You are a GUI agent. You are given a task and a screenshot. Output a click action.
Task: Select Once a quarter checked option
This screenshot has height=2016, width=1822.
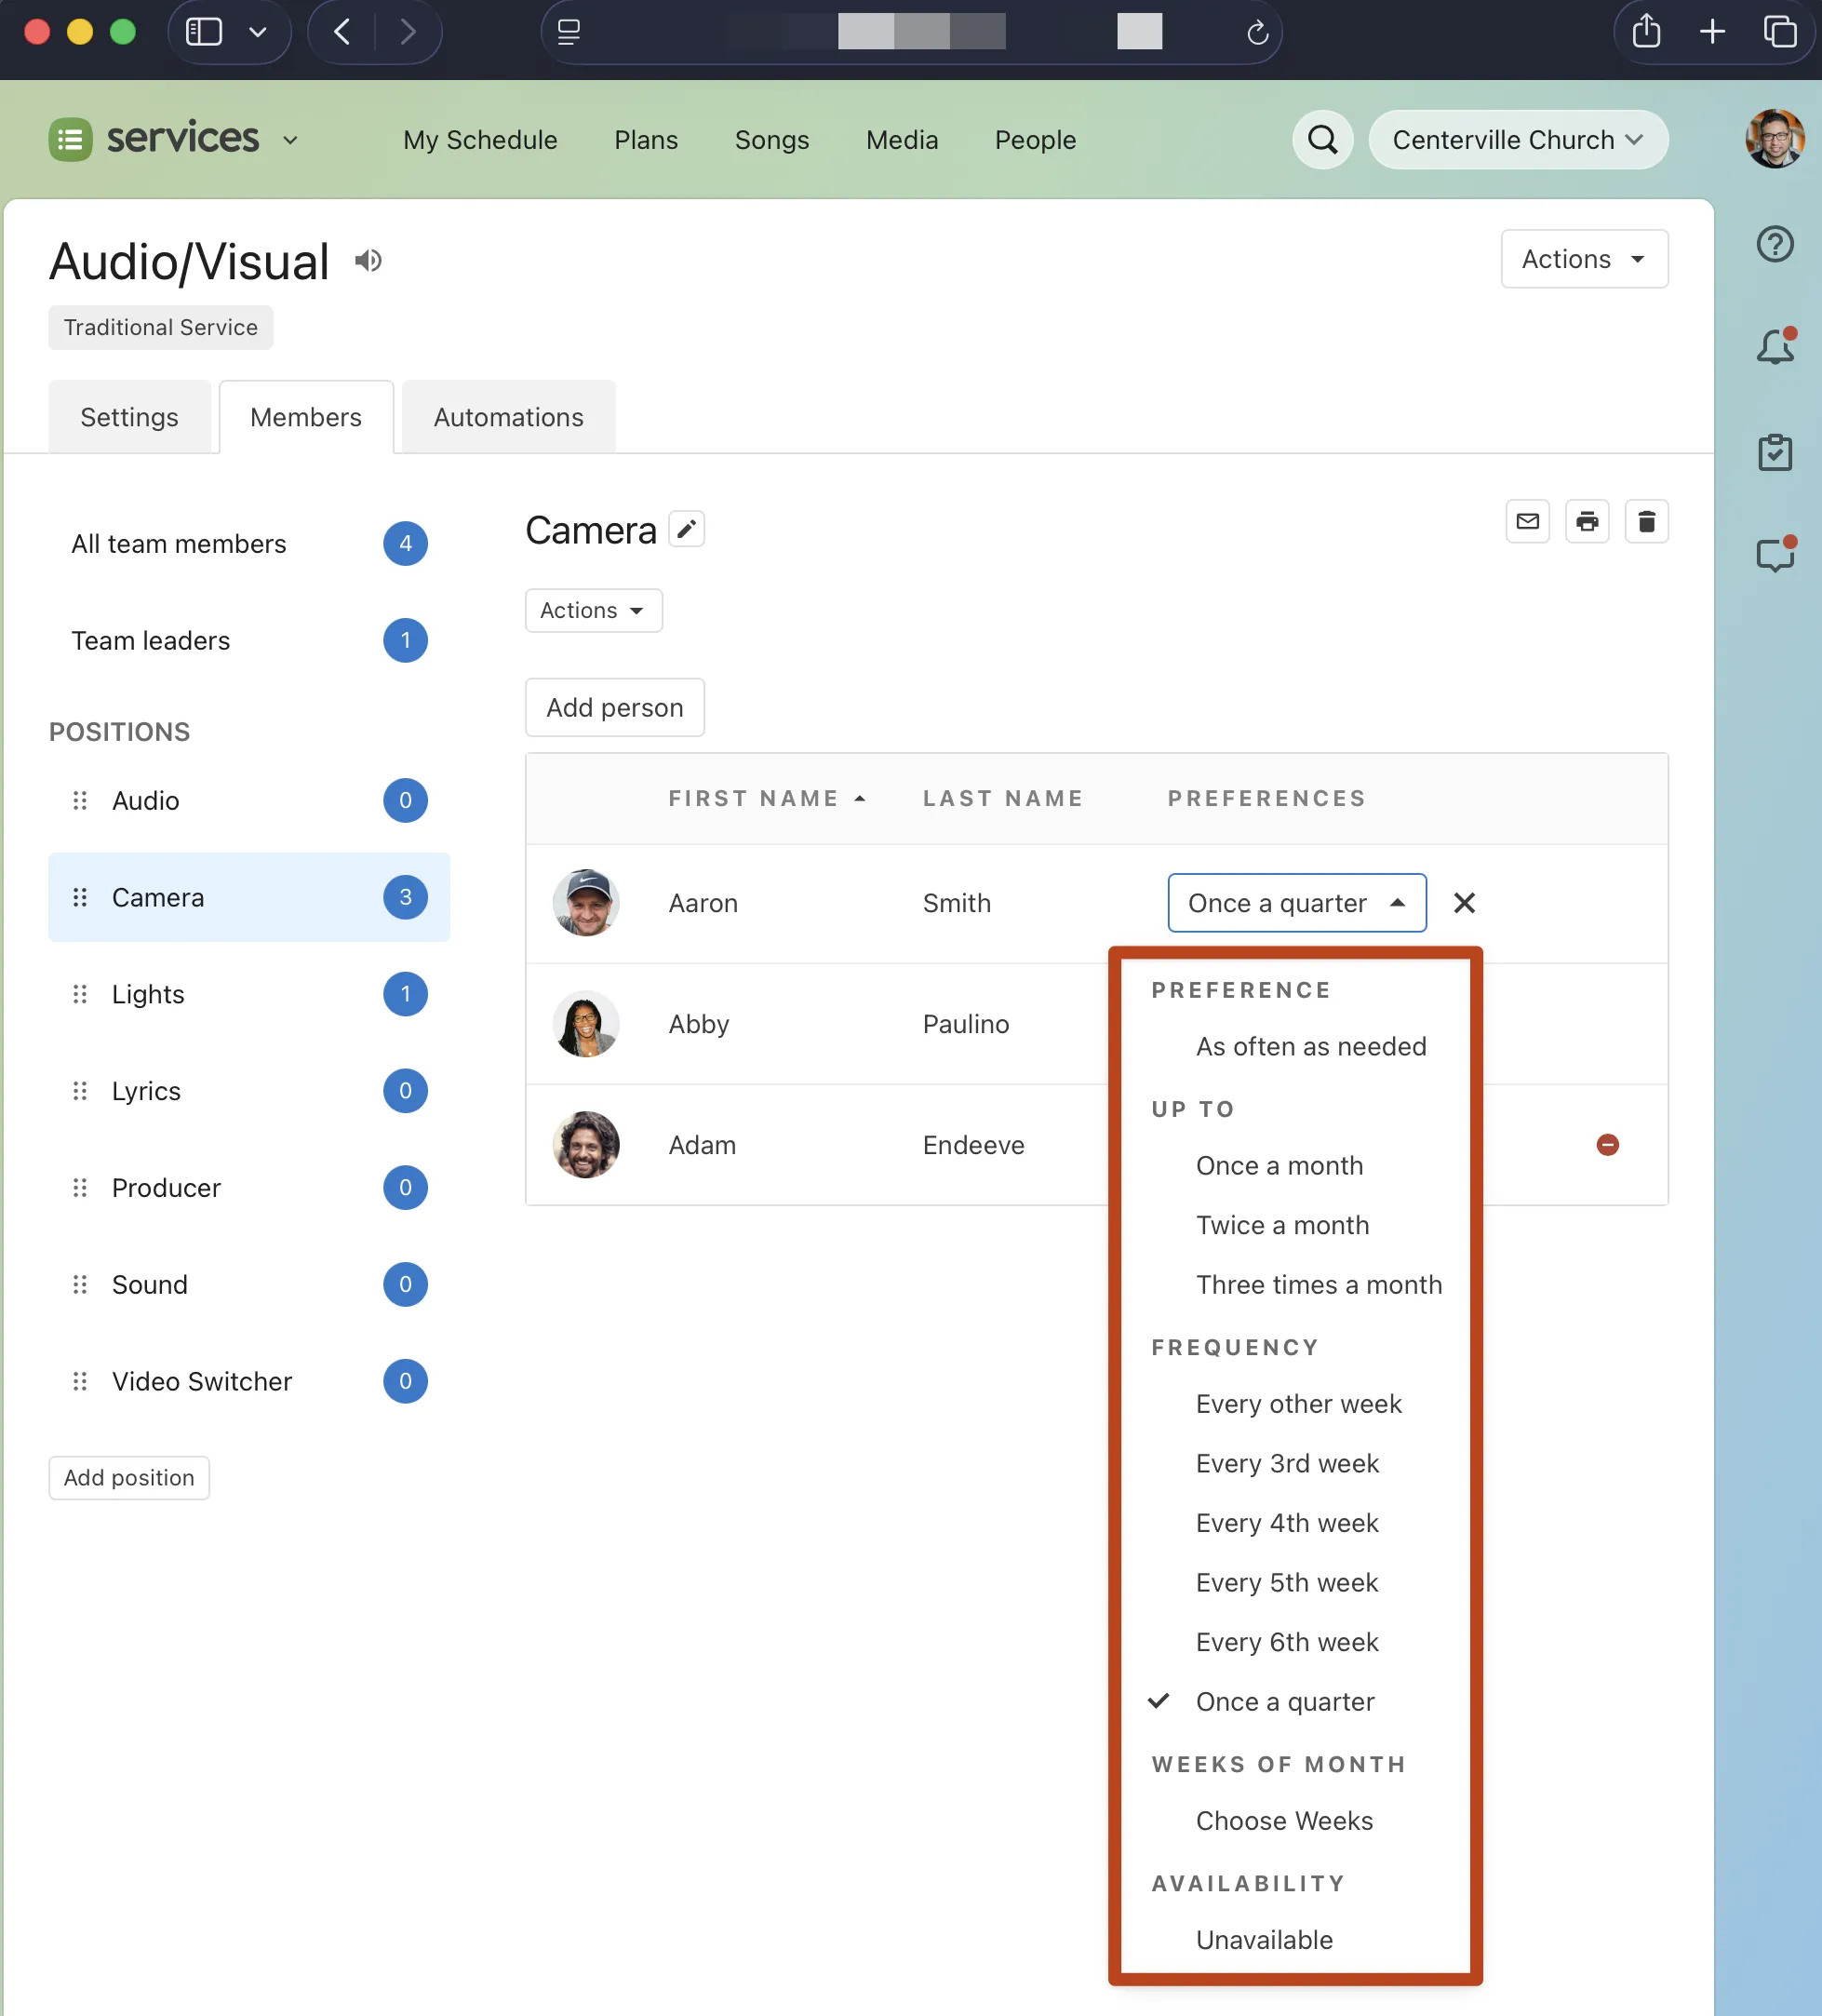(1284, 1701)
